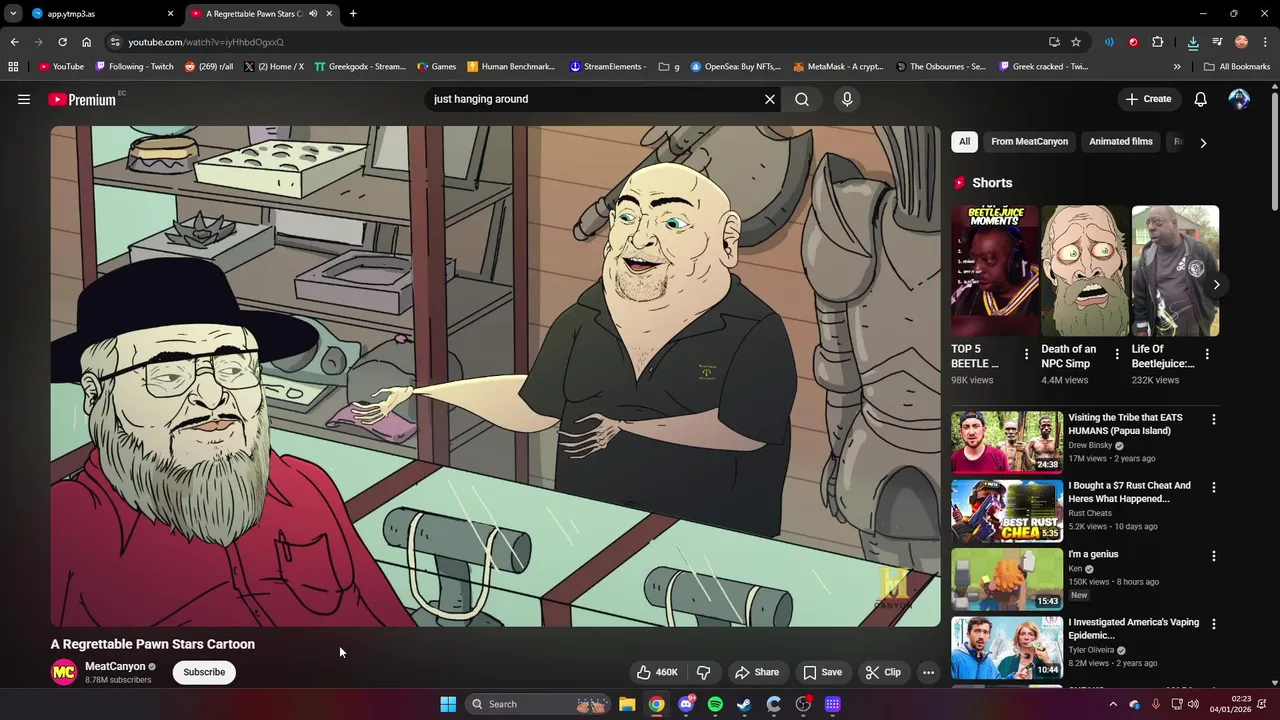Open the MeatCanyon channel name link
This screenshot has height=720, width=1280.
tap(115, 666)
